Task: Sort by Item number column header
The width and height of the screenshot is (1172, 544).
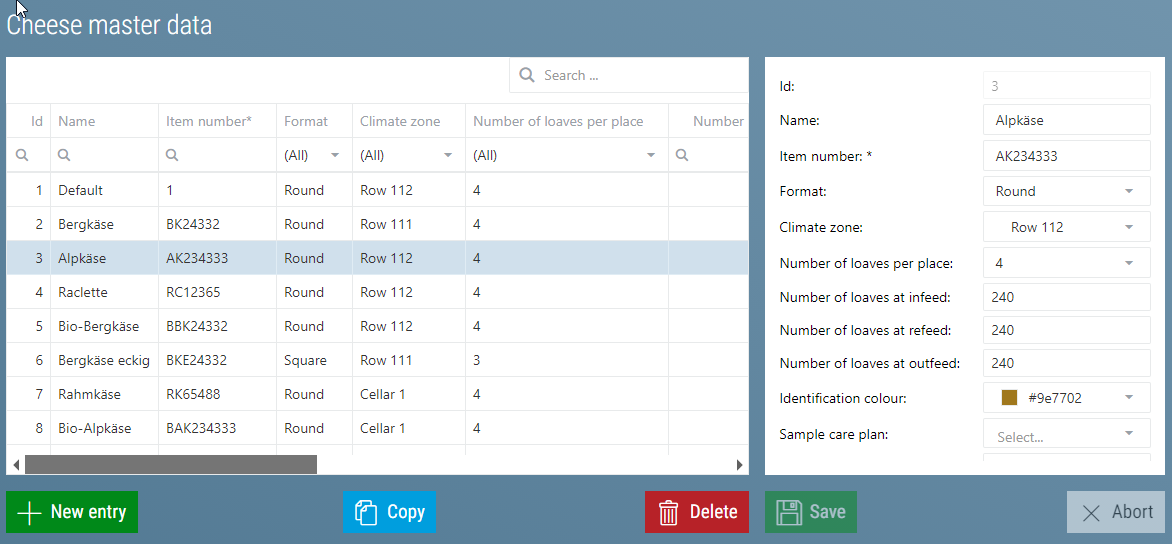Action: coord(209,122)
